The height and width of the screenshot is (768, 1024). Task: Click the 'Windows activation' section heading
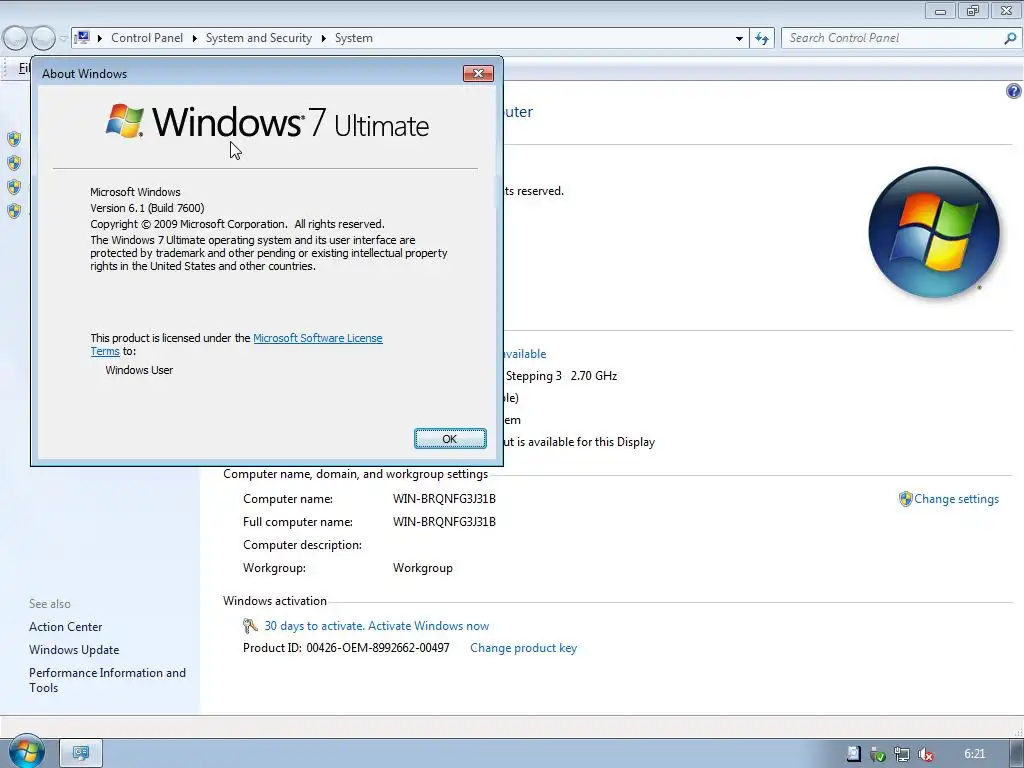point(274,601)
